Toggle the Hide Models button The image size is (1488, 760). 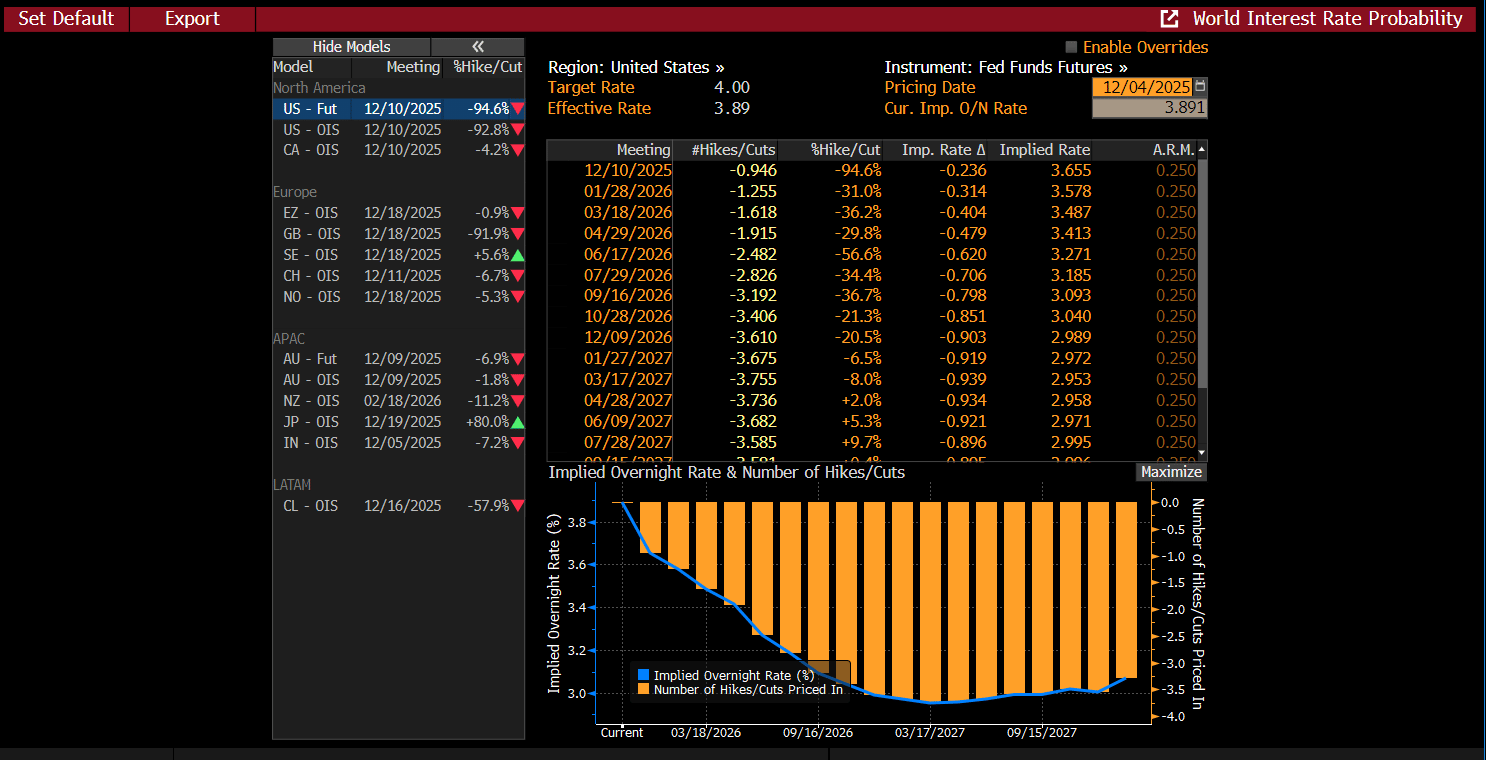tap(351, 47)
